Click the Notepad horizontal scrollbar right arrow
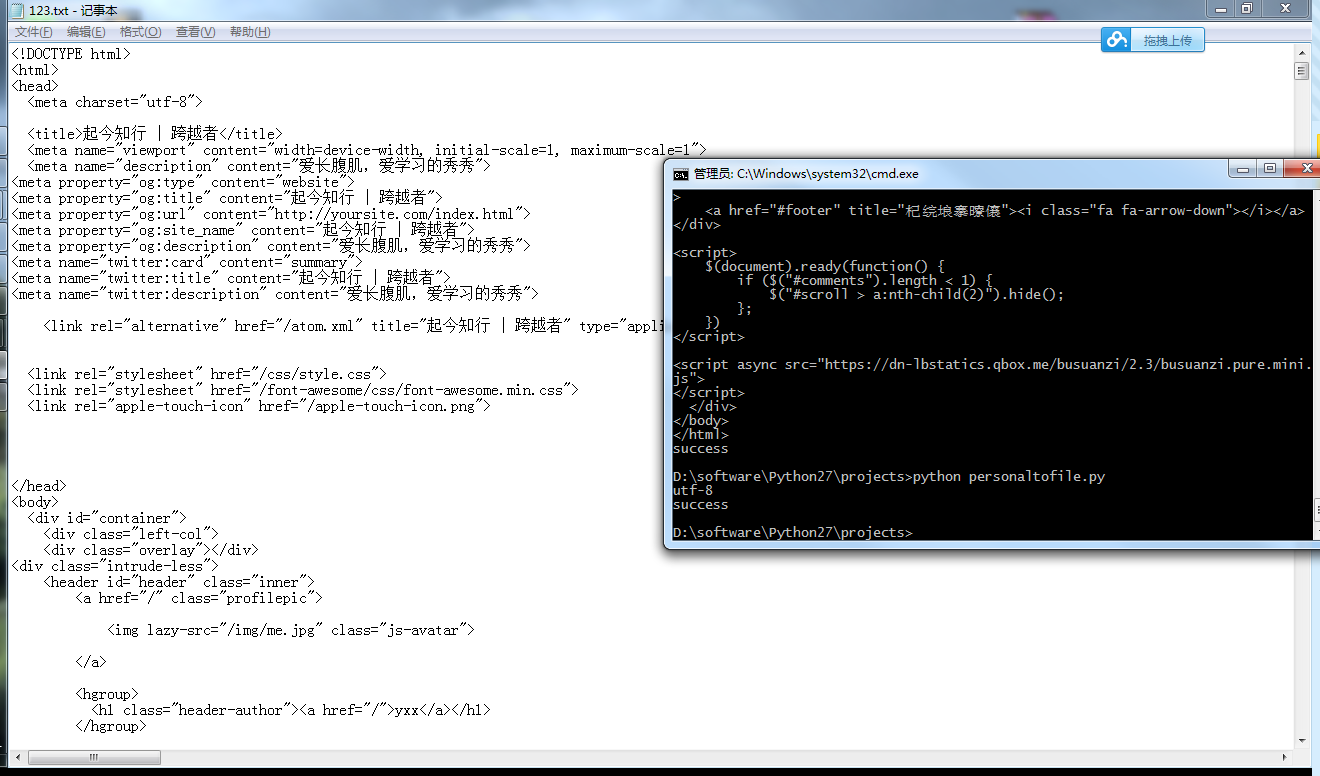This screenshot has width=1320, height=776. coord(1285,757)
